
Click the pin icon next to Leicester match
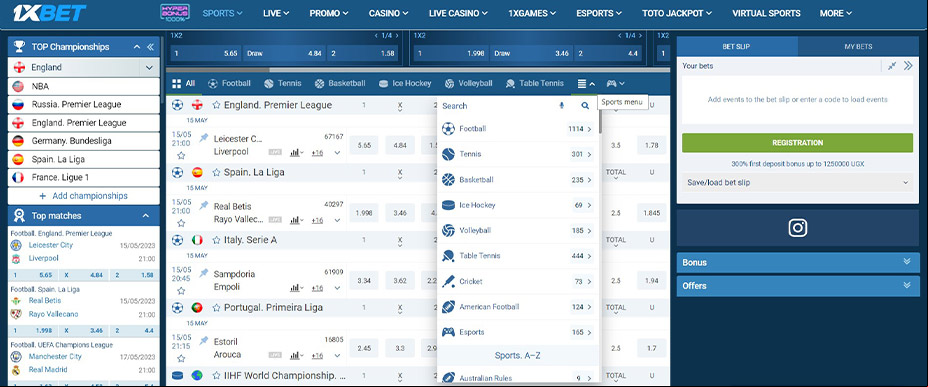click(x=204, y=137)
